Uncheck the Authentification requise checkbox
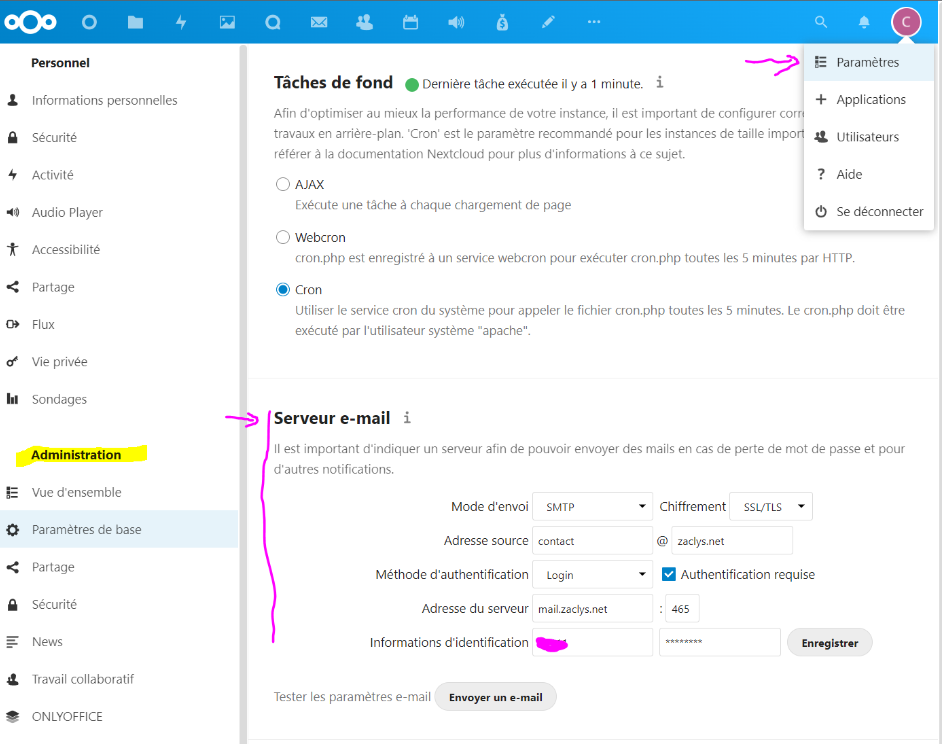 point(670,575)
